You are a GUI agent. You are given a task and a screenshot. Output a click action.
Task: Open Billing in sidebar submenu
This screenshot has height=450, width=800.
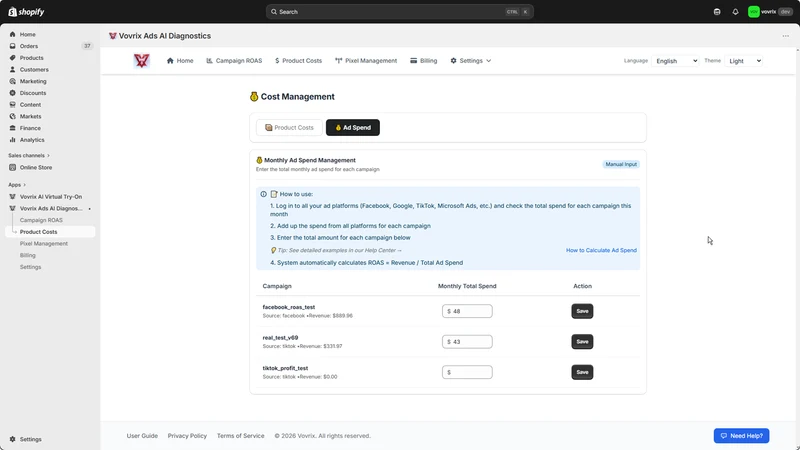[x=28, y=256]
